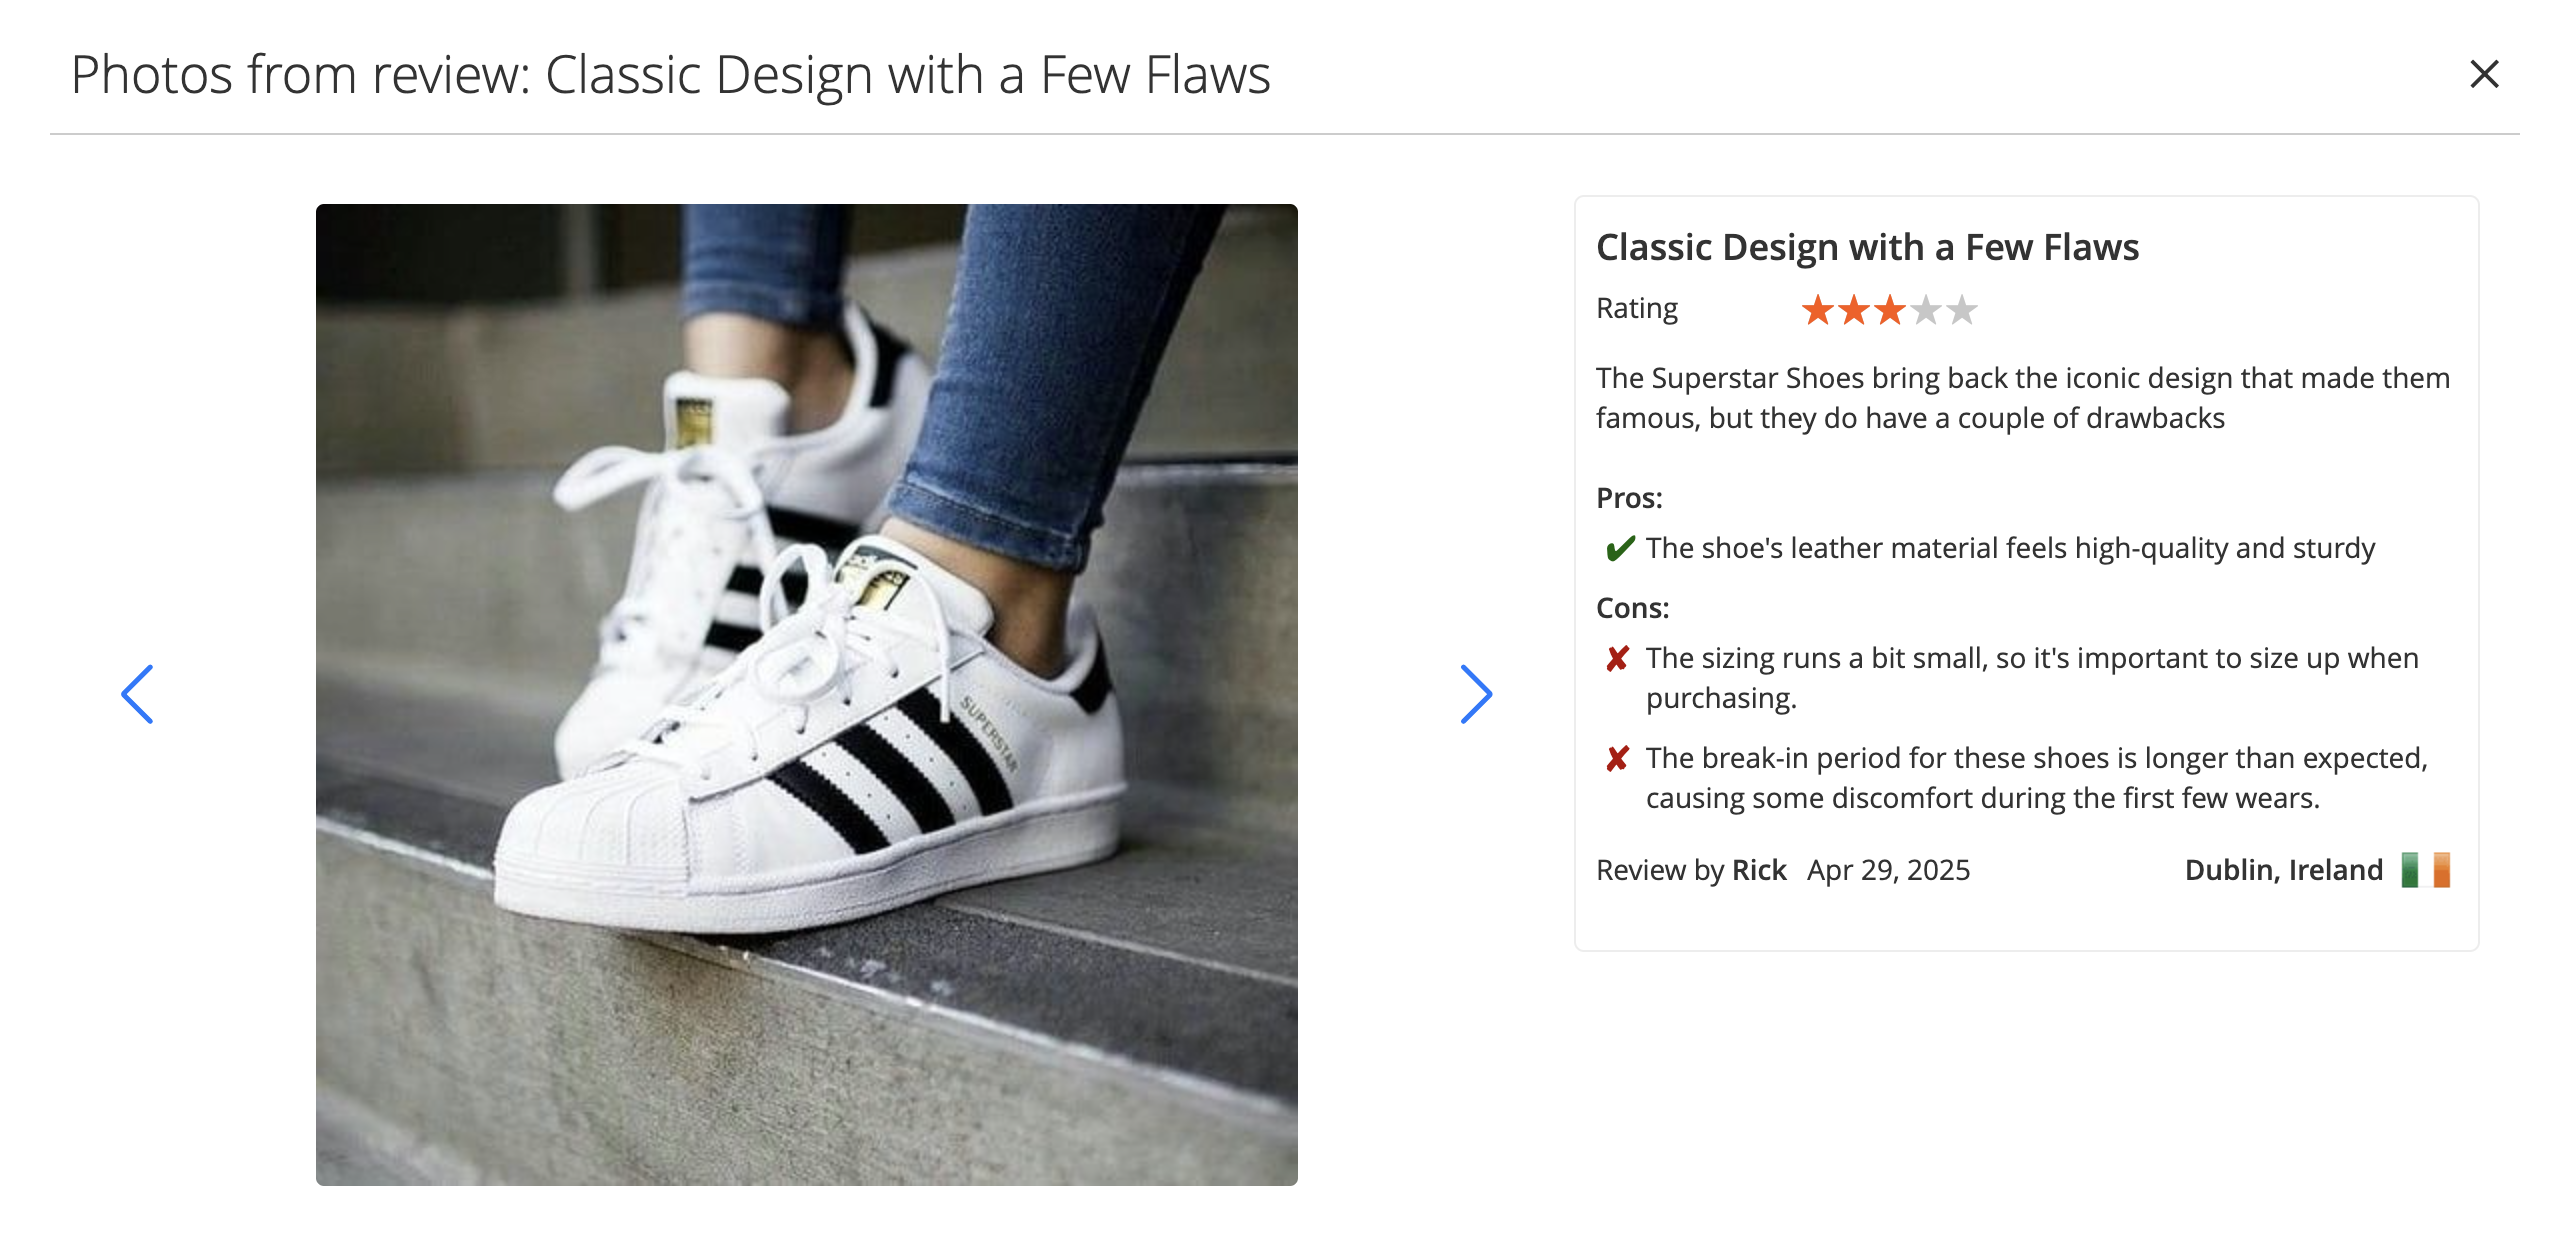Click the Cons heading

[1632, 608]
